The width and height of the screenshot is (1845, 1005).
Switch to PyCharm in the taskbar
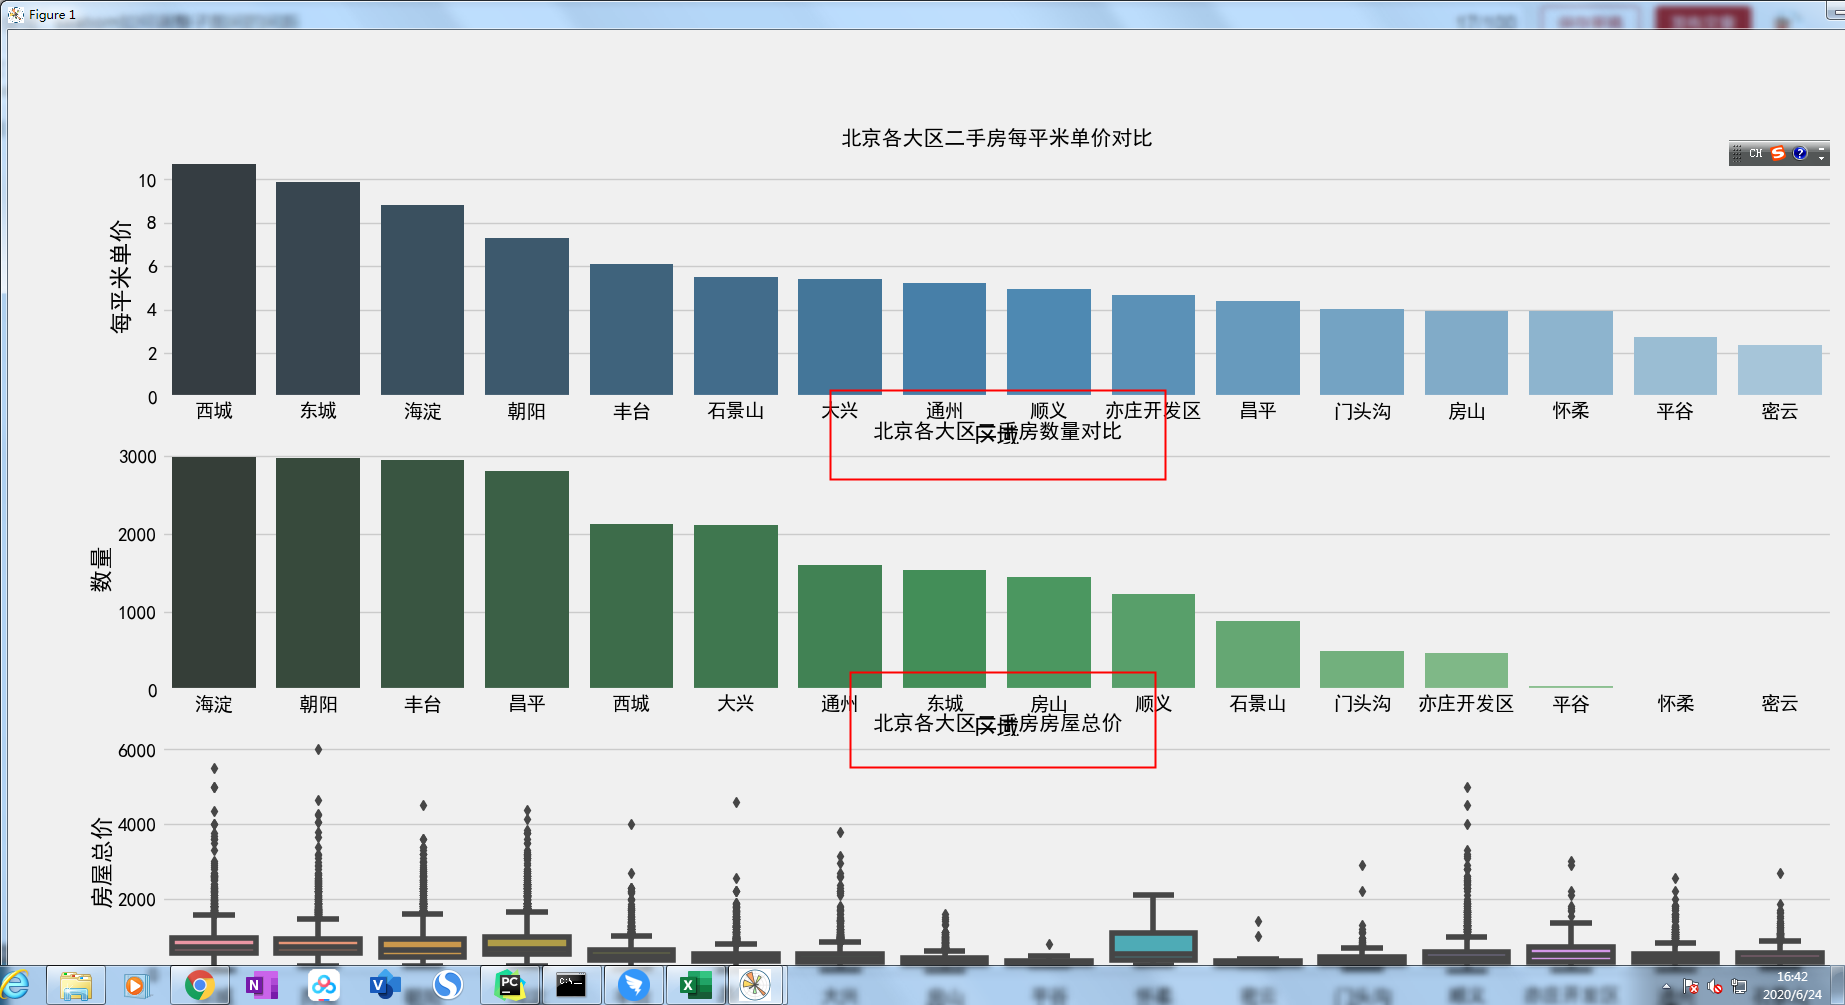[x=510, y=986]
